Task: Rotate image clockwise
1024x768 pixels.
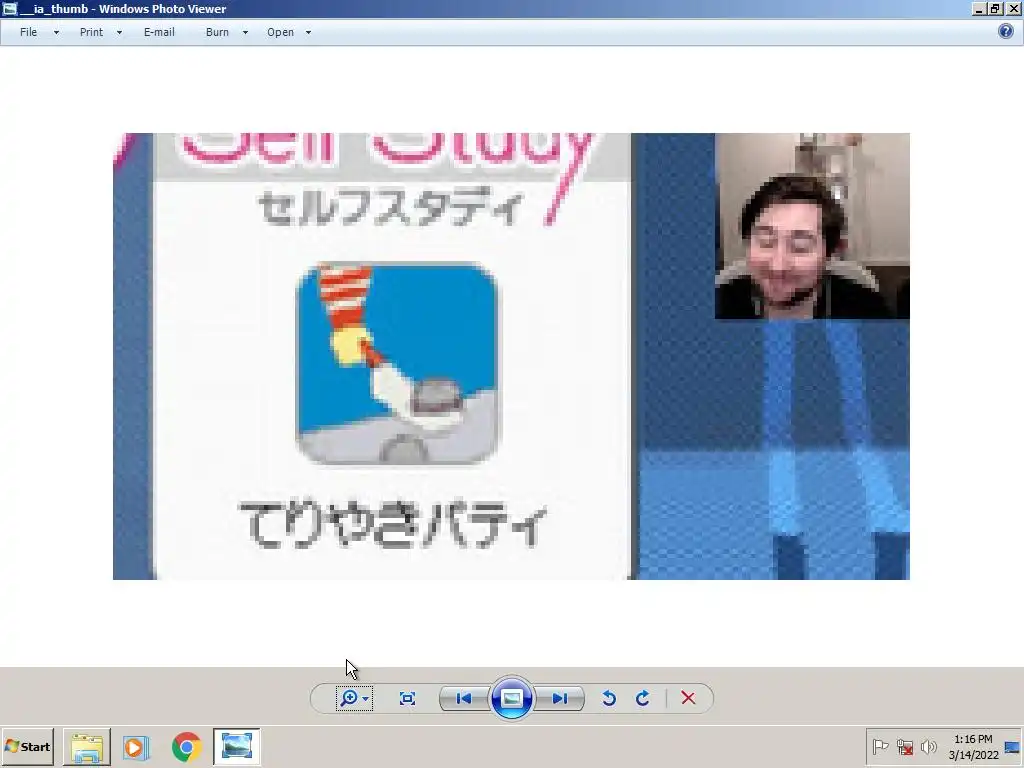Action: click(643, 699)
